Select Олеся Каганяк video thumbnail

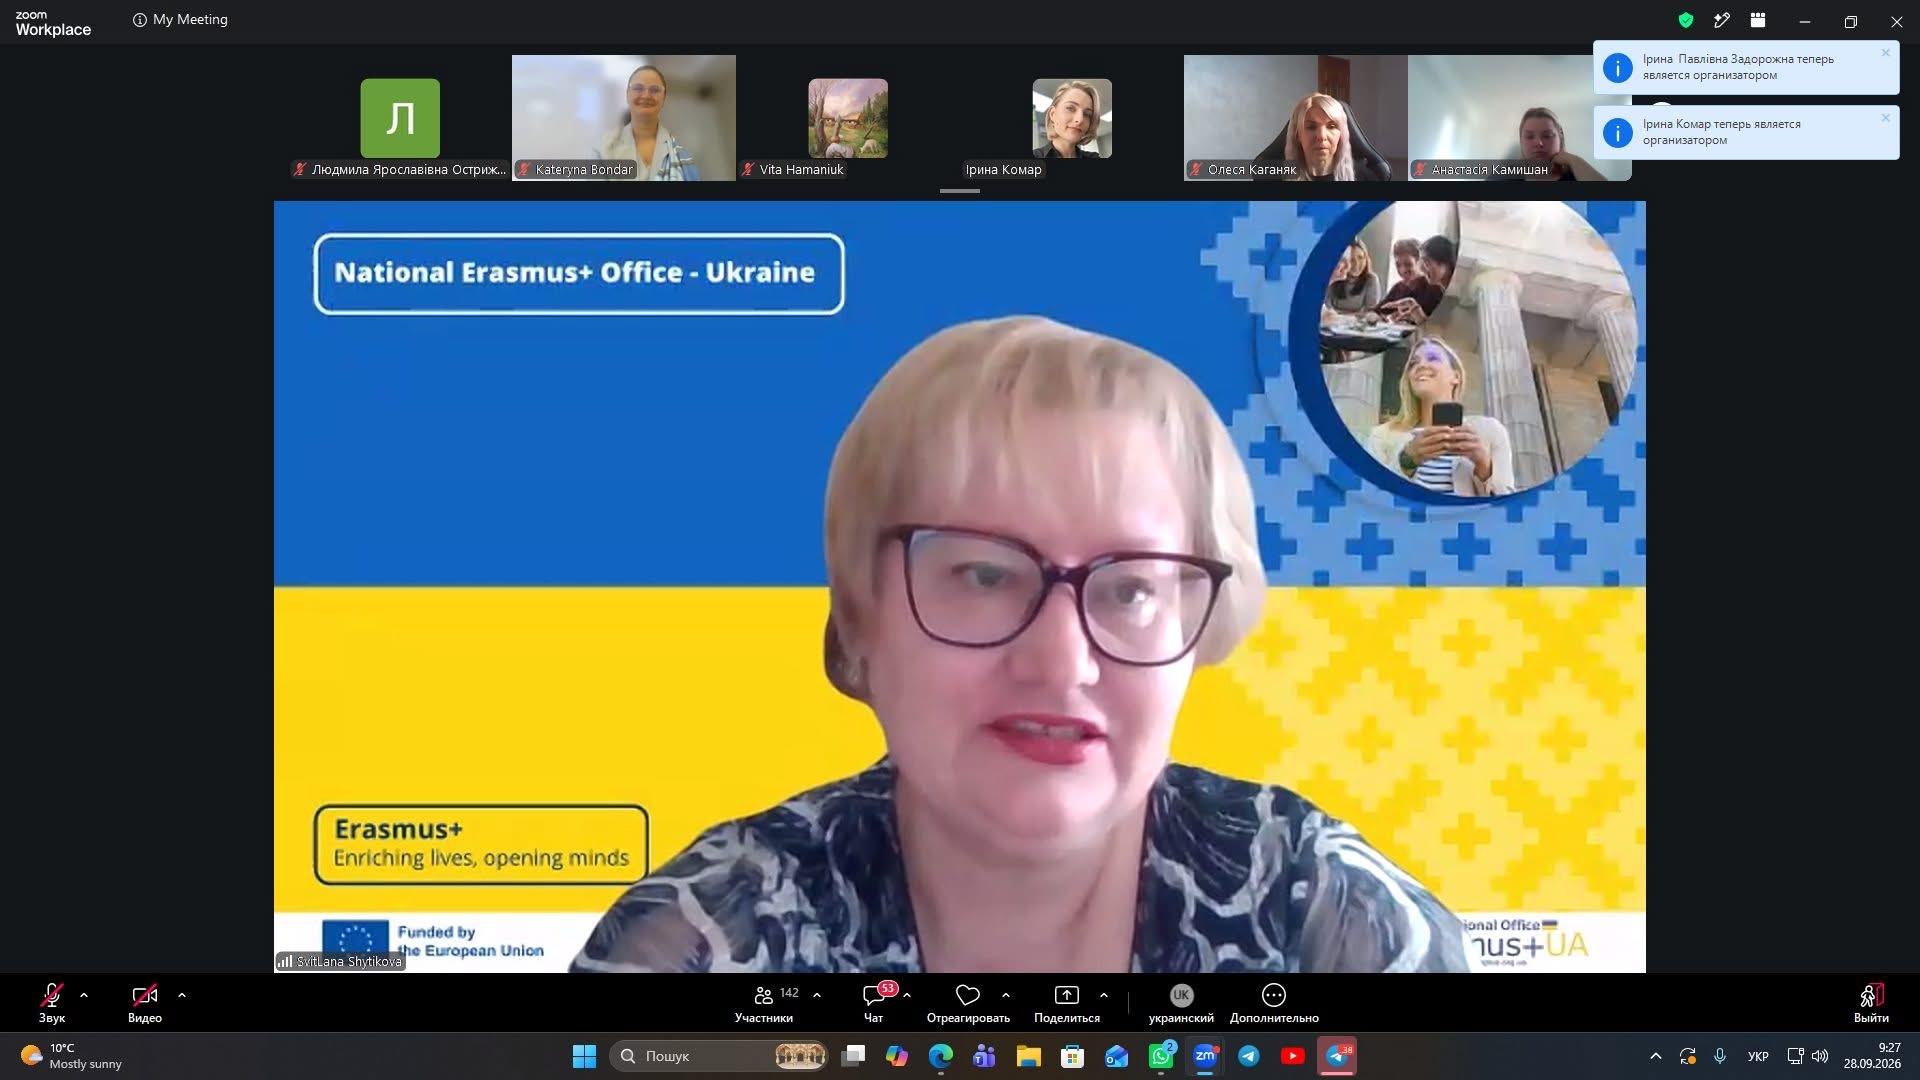pos(1296,118)
